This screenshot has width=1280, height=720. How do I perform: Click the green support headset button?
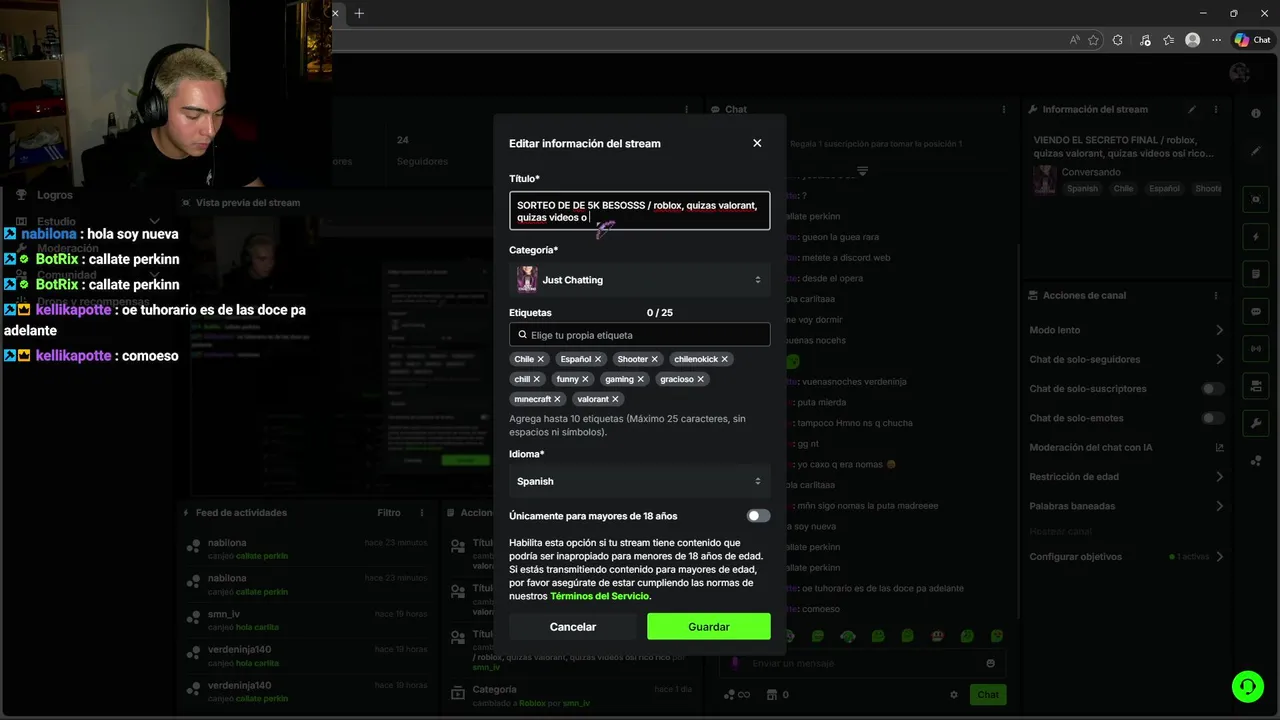1248,686
